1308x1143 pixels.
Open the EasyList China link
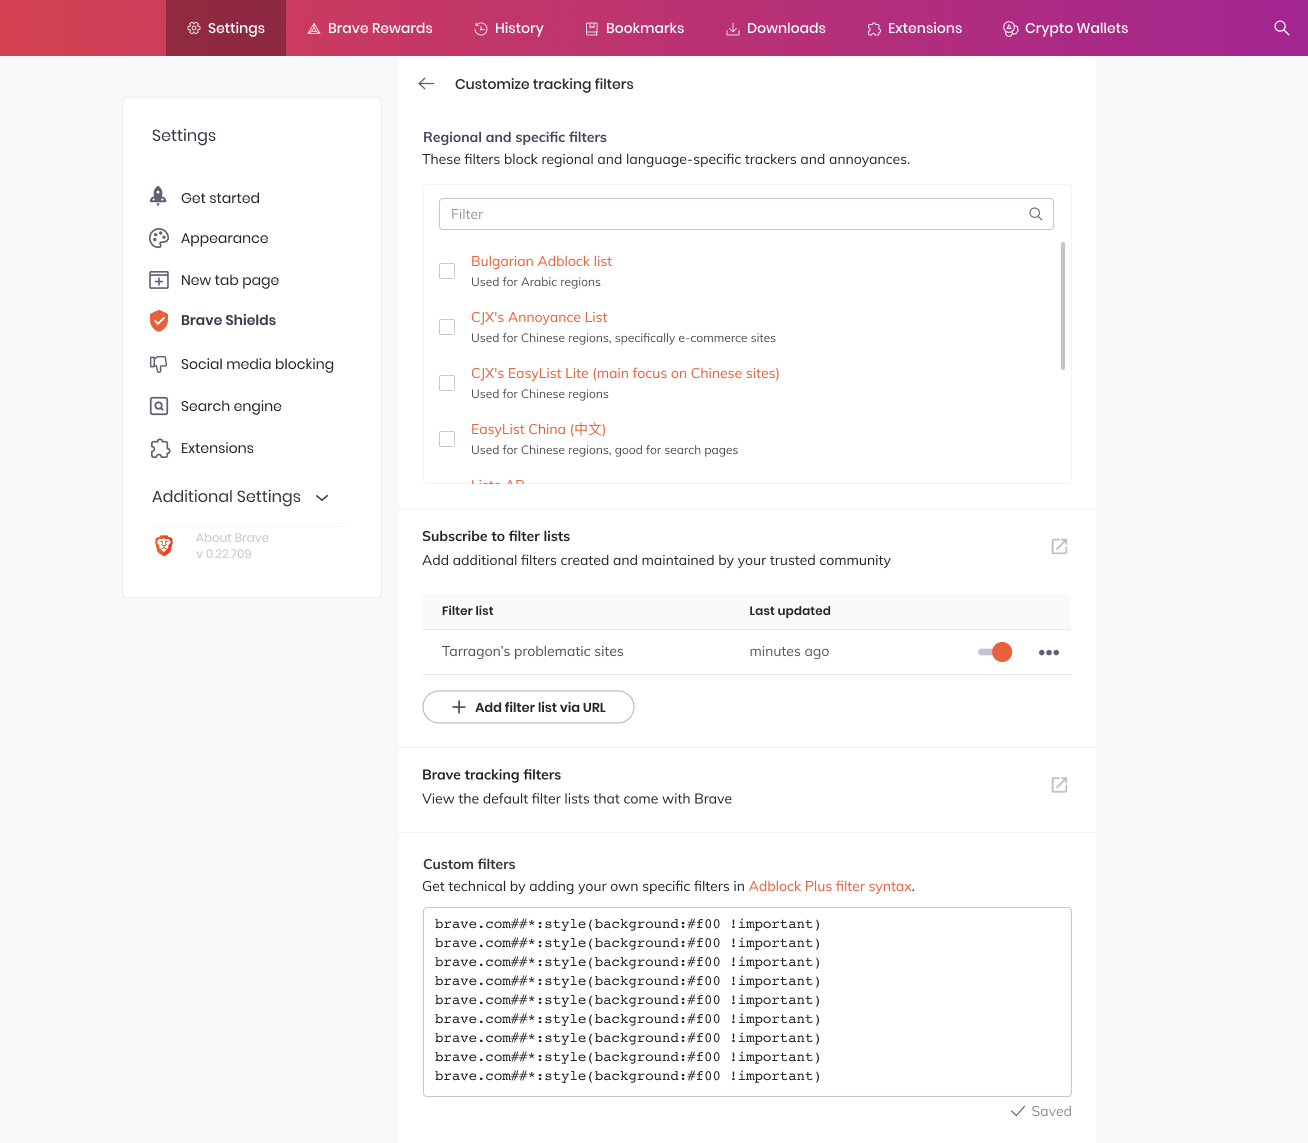(x=538, y=429)
